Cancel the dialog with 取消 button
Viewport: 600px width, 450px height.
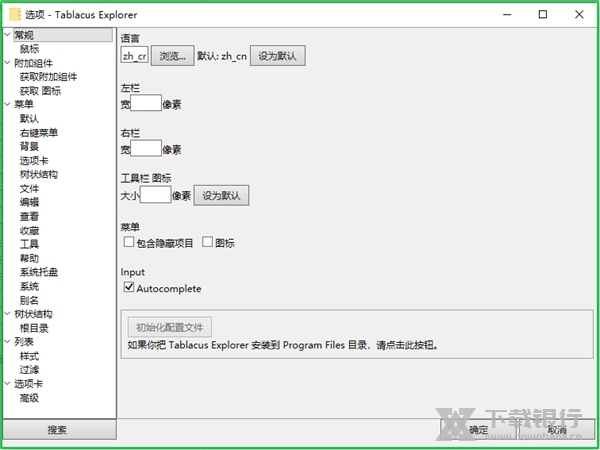[557, 430]
